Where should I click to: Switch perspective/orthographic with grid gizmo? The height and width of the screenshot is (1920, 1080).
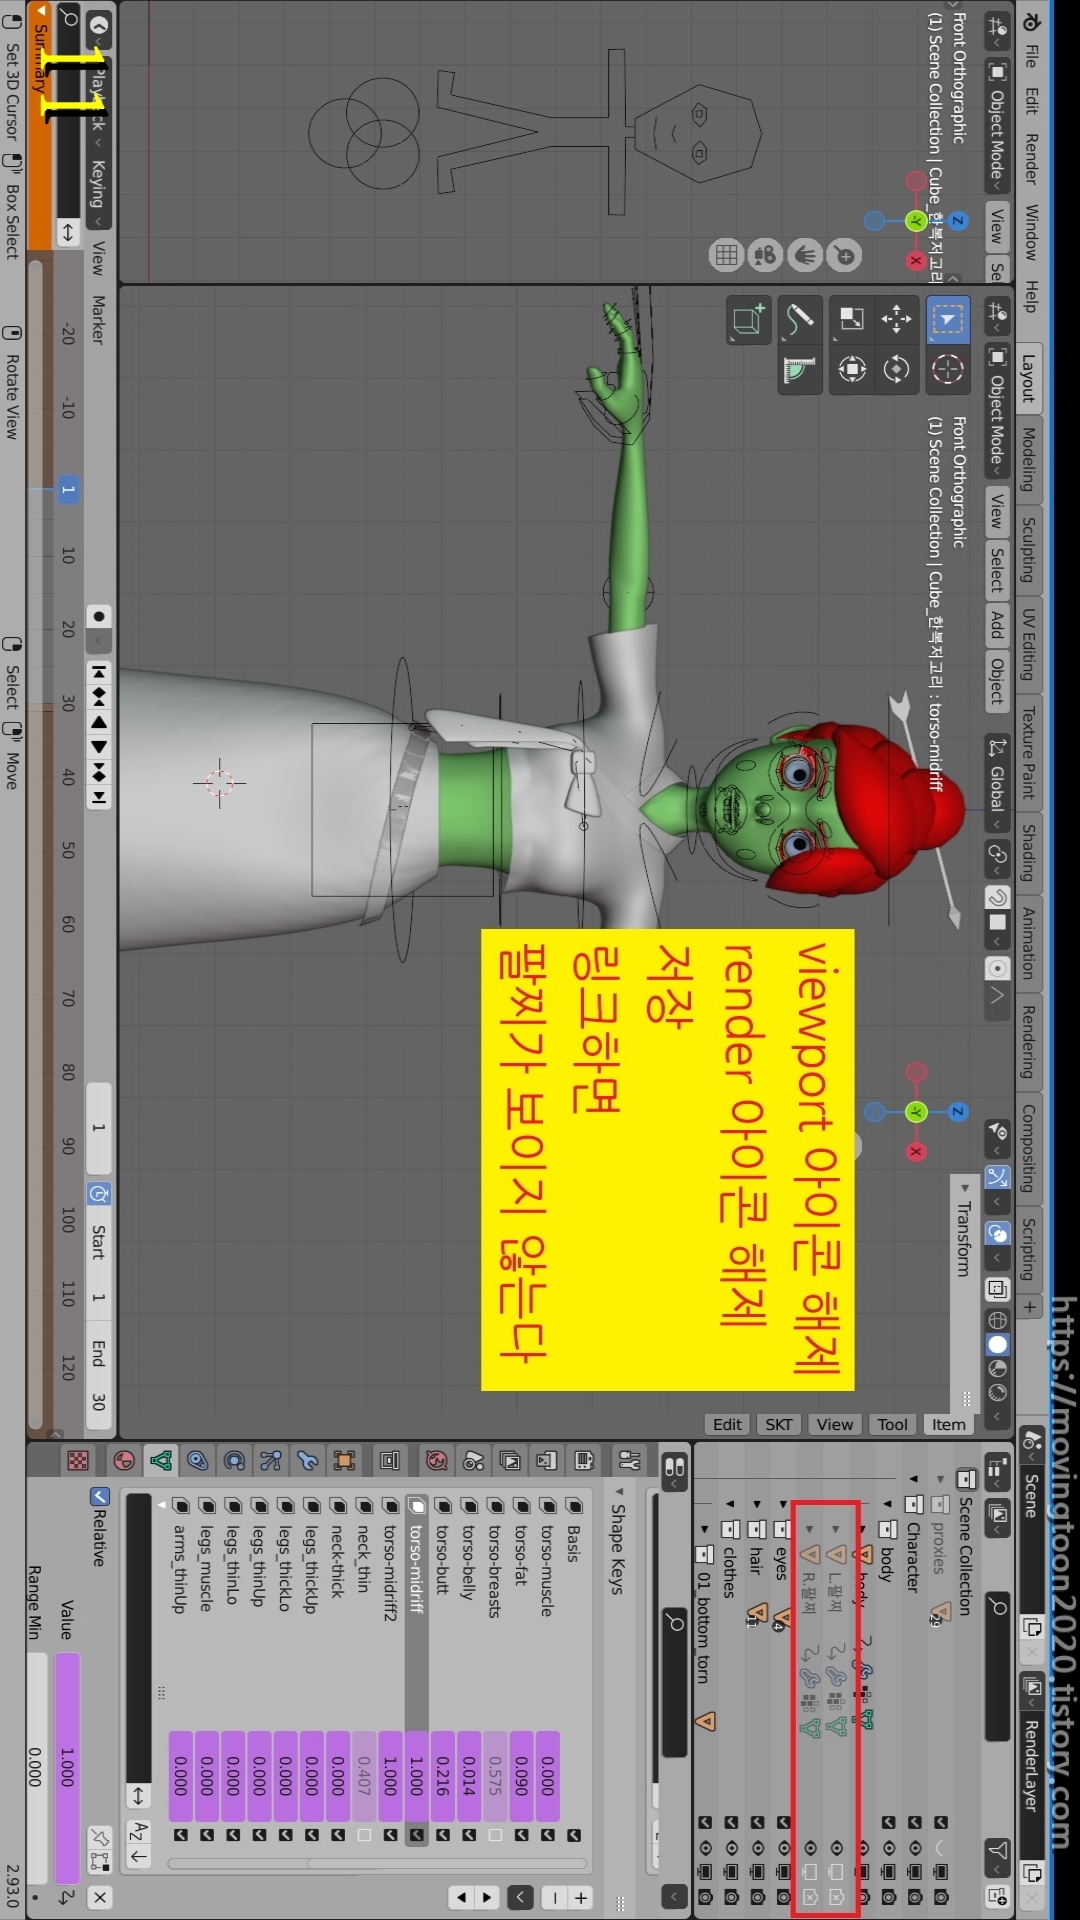click(x=727, y=256)
